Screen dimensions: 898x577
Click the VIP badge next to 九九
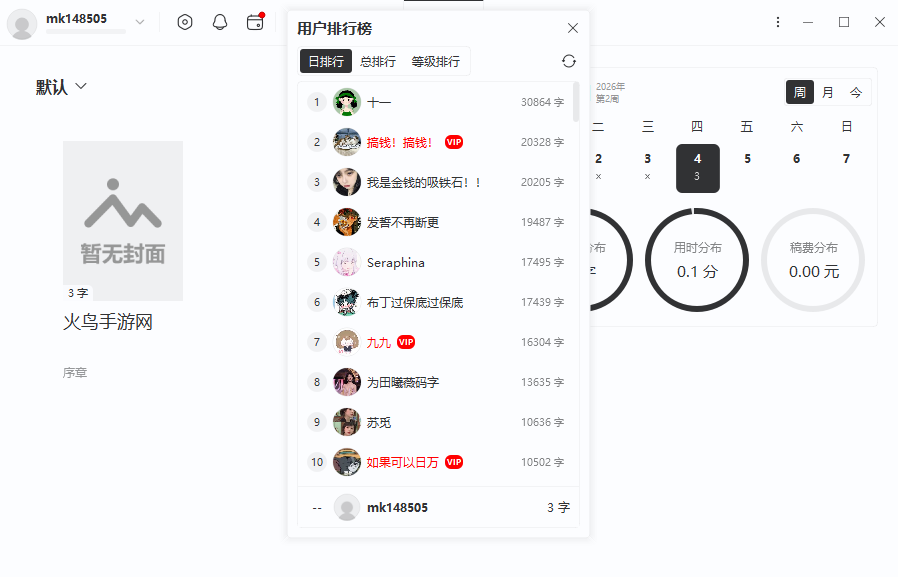406,342
